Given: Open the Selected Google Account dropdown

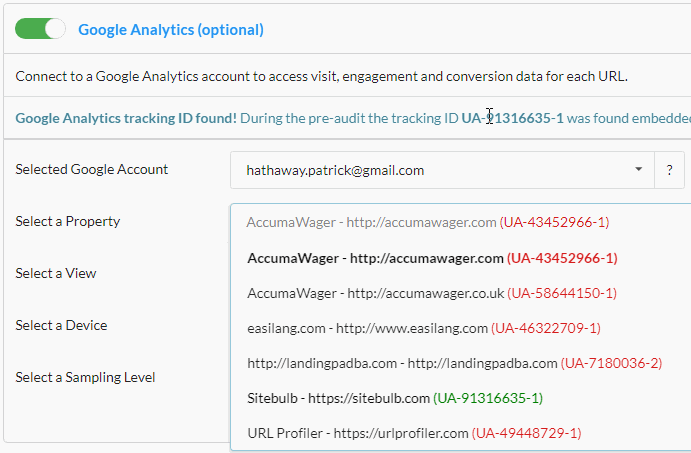Looking at the screenshot, I should (442, 170).
